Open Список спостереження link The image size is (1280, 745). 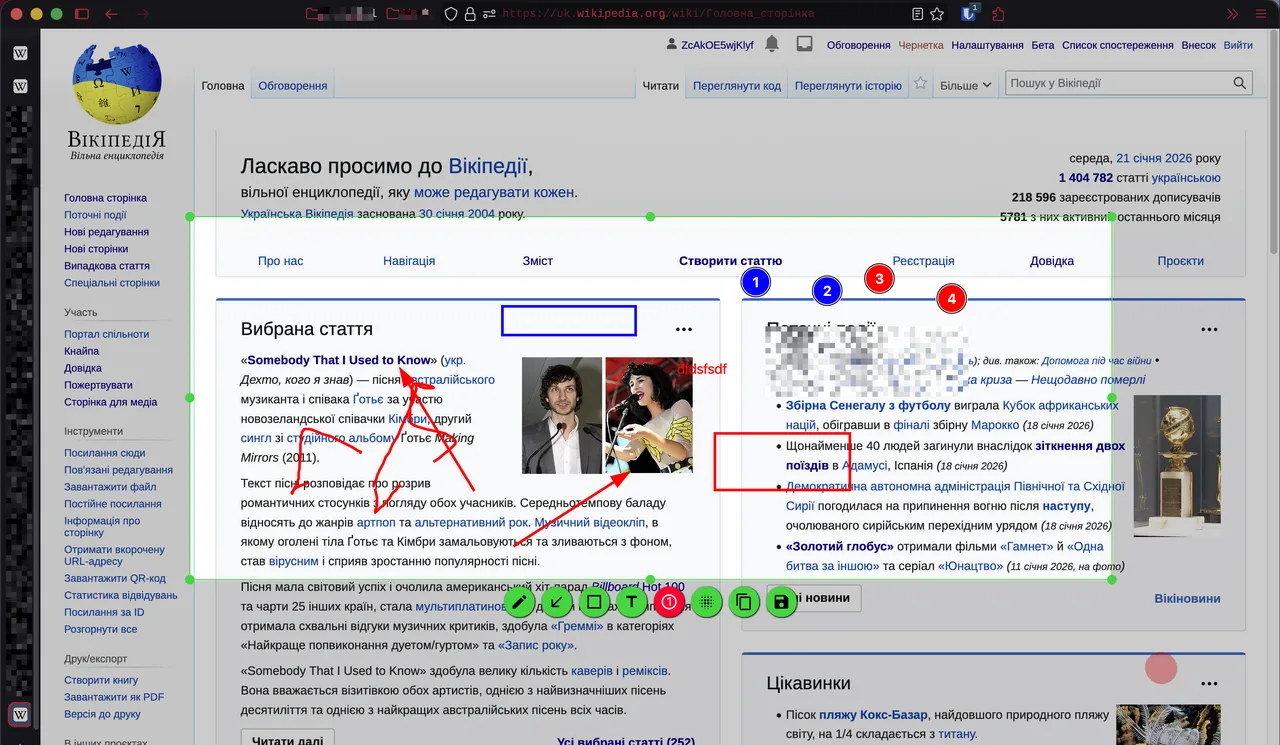tap(1117, 45)
